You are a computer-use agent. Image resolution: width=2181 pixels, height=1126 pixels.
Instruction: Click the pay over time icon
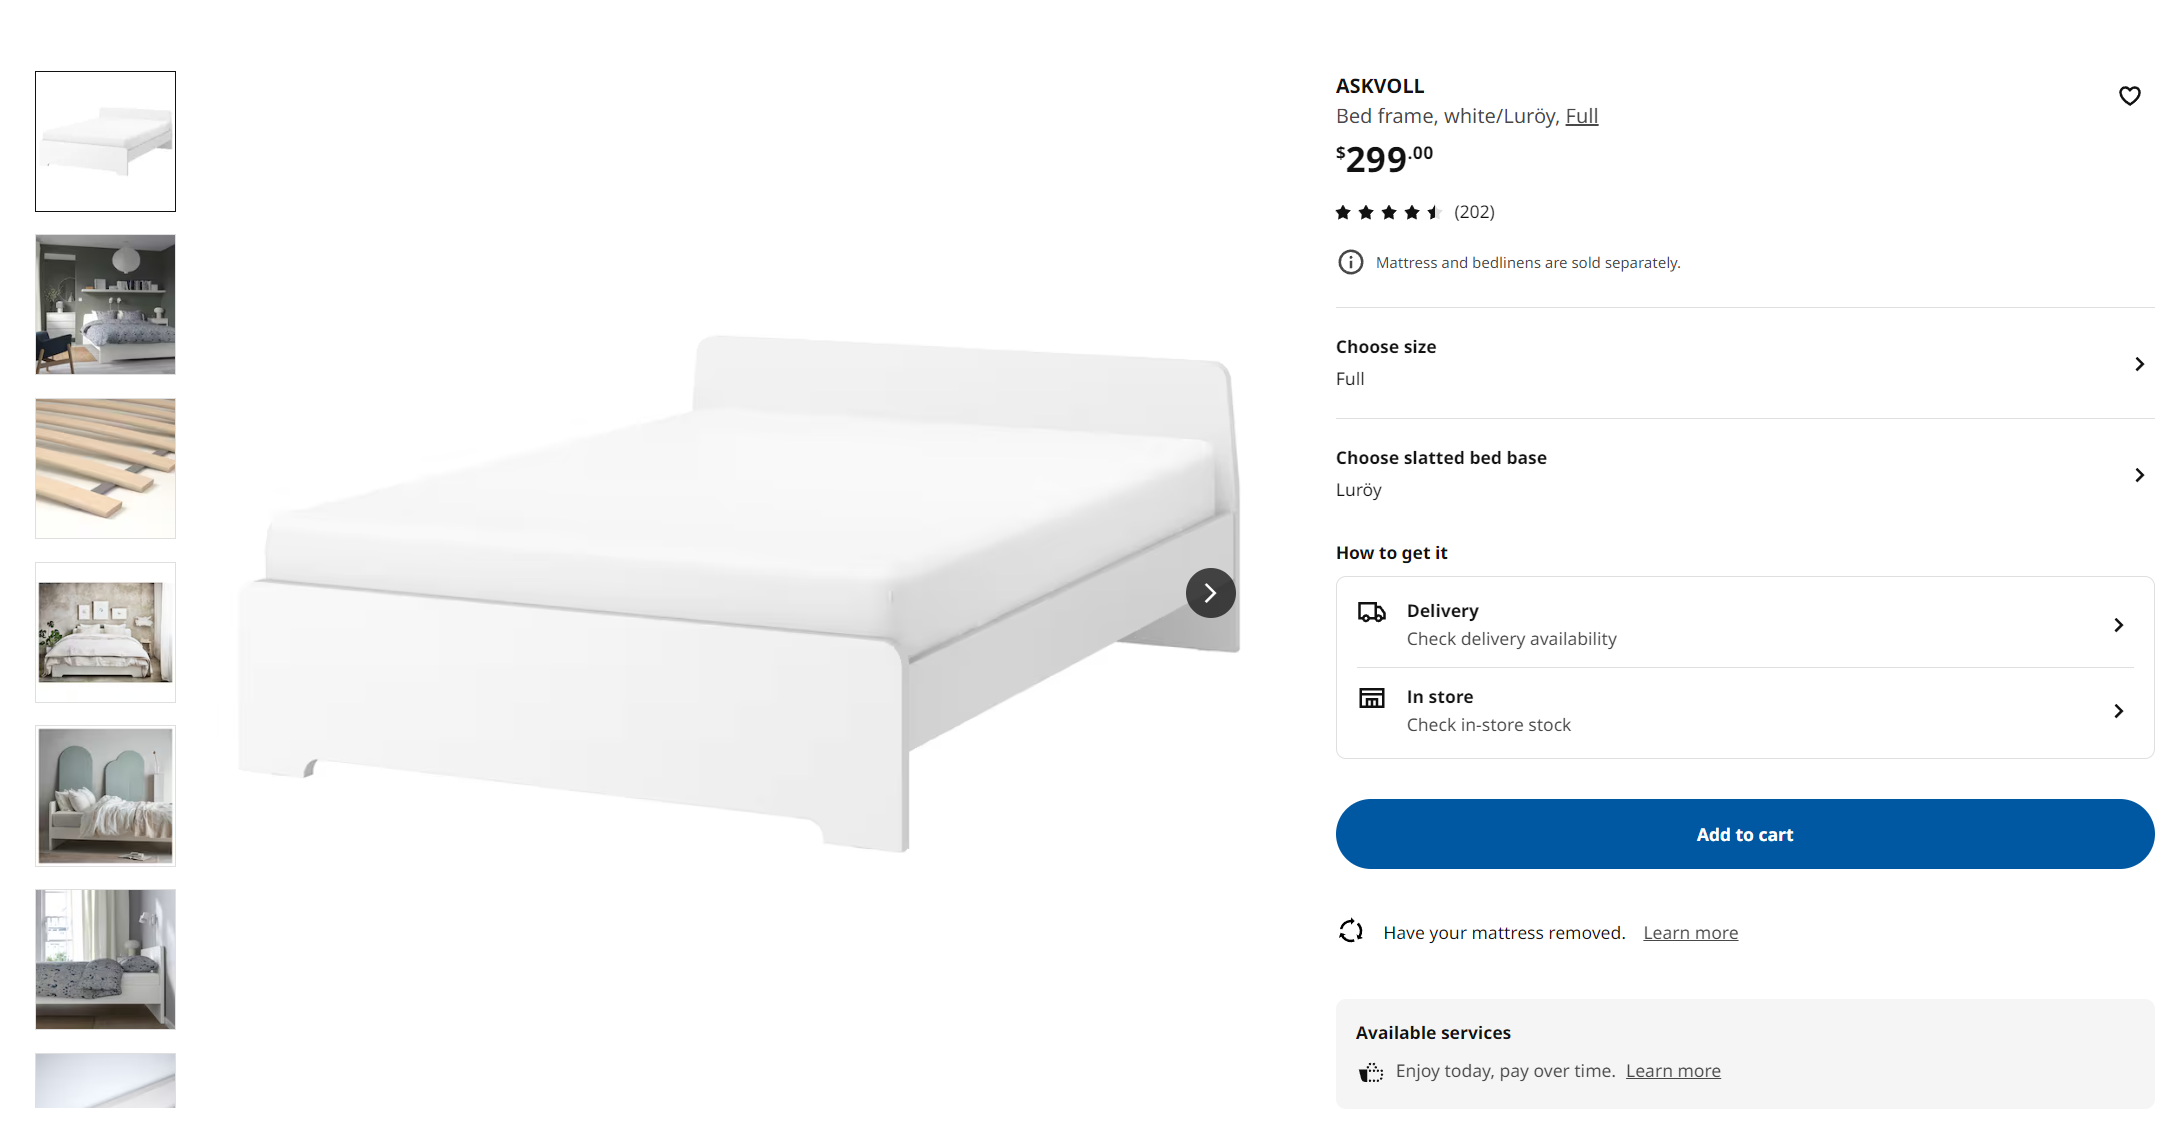pyautogui.click(x=1370, y=1072)
